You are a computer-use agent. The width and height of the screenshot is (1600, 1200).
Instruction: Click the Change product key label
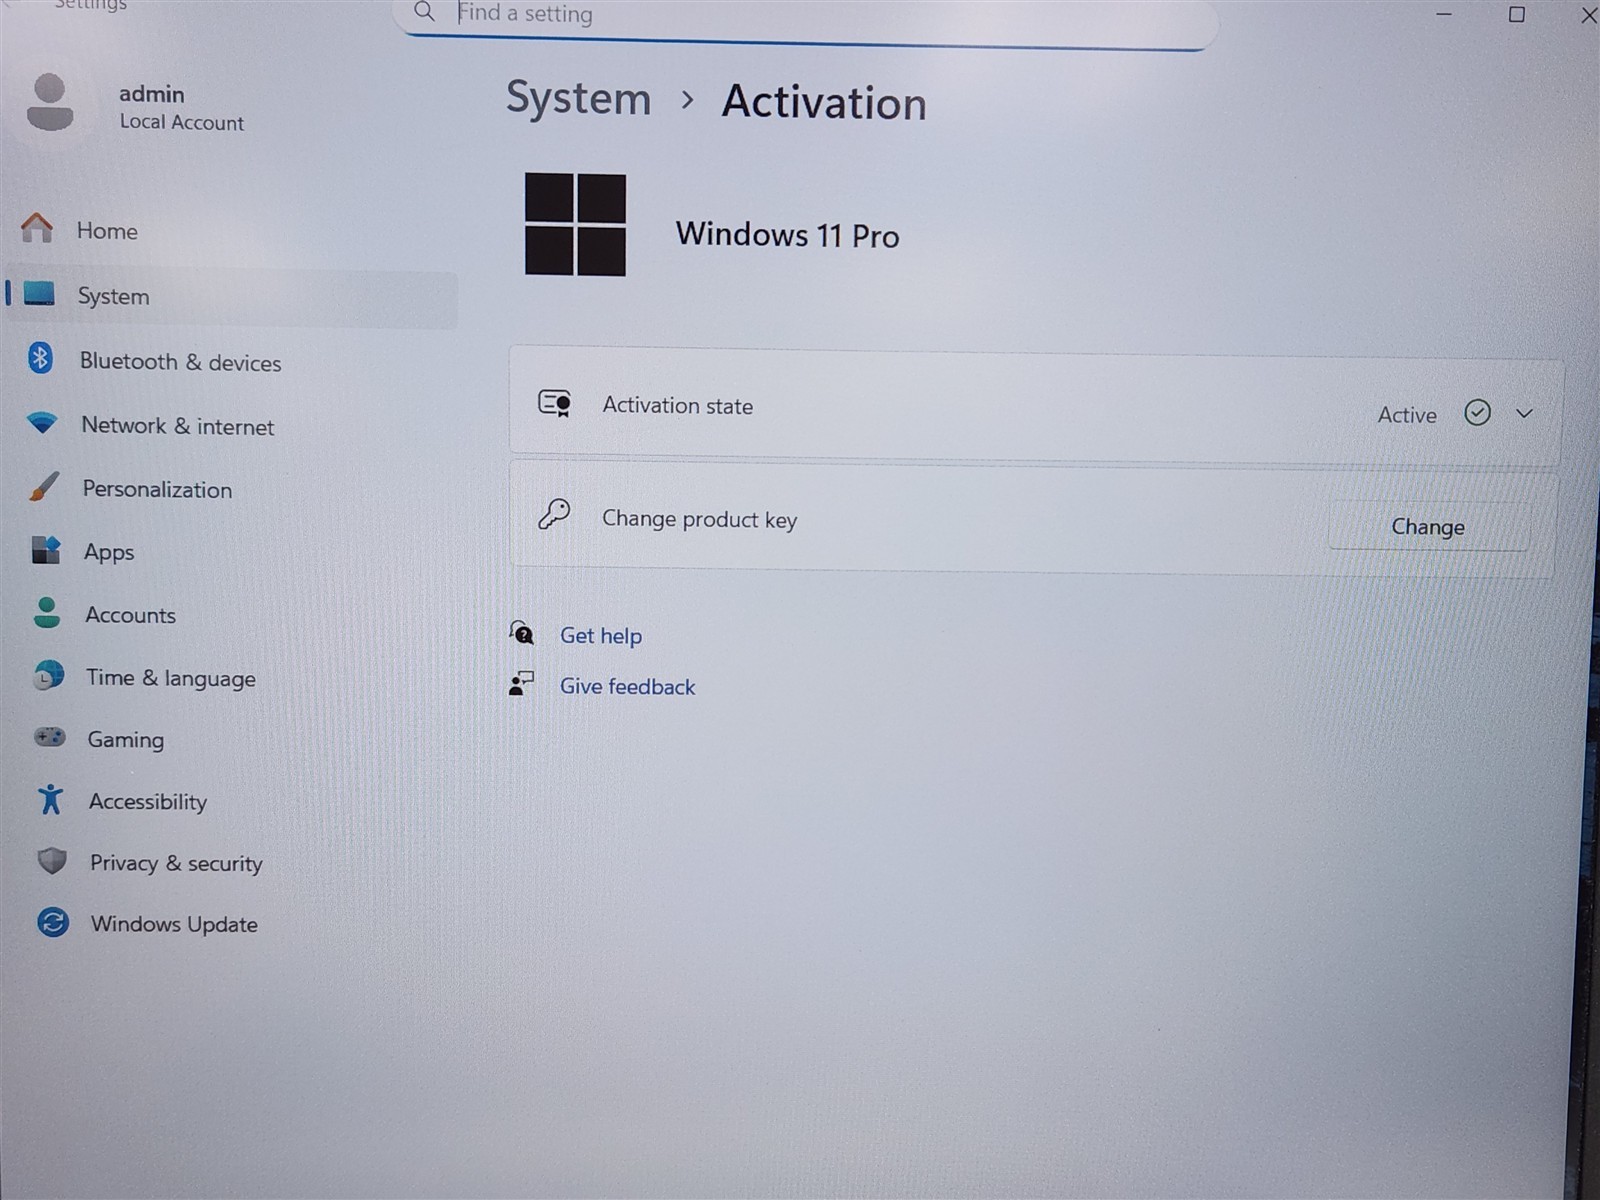pos(699,519)
